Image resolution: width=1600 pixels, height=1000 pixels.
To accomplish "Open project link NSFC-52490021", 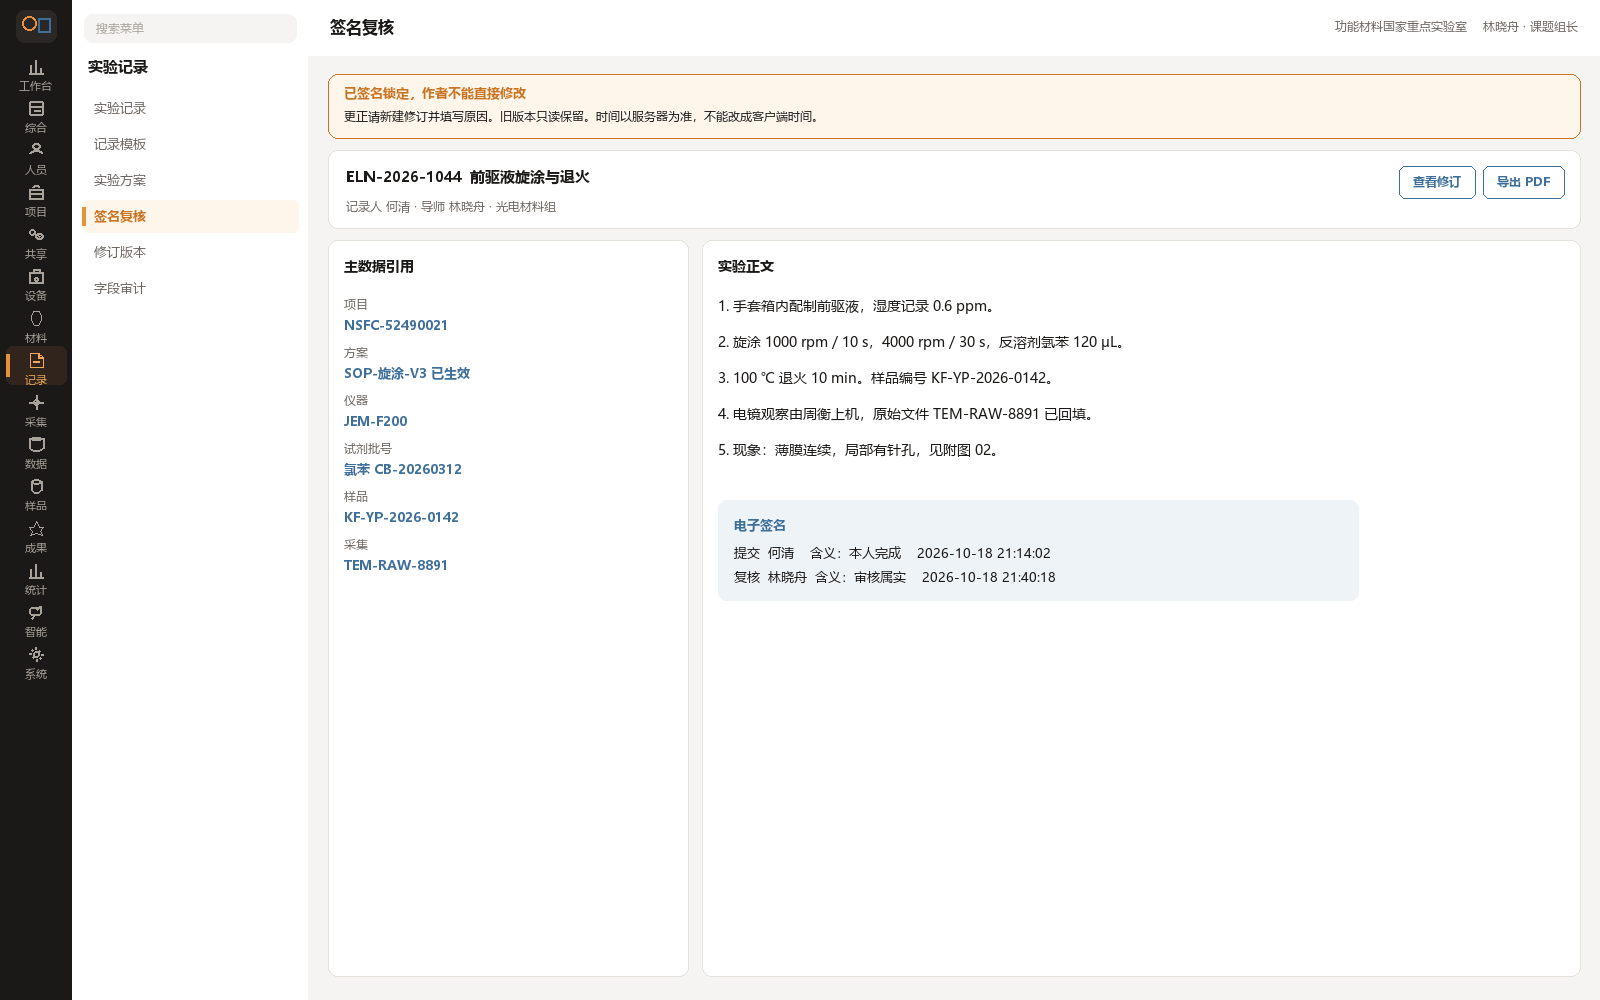I will tap(396, 325).
